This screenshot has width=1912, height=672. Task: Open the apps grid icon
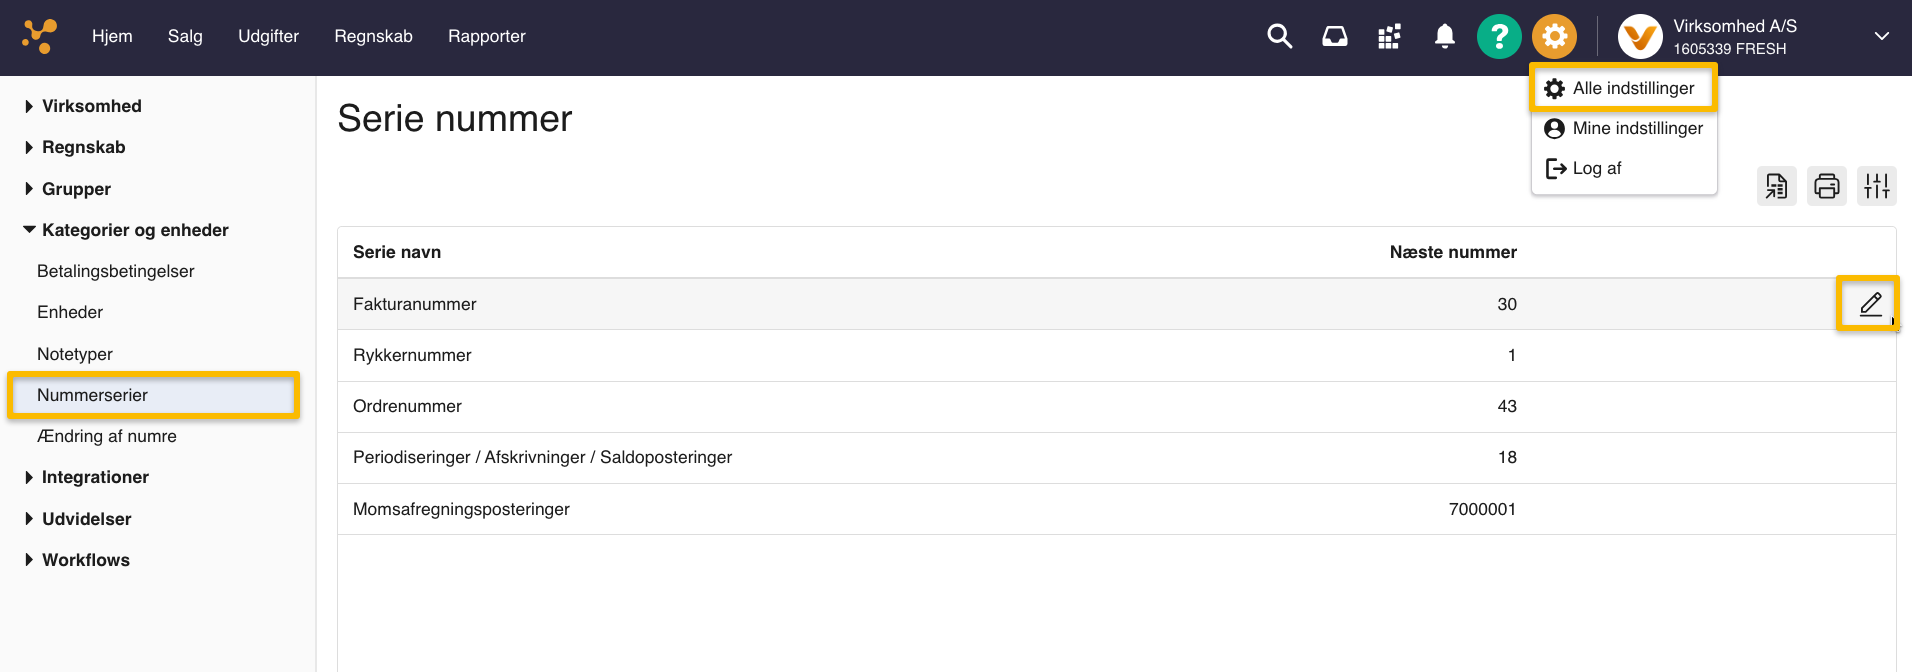pyautogui.click(x=1389, y=37)
